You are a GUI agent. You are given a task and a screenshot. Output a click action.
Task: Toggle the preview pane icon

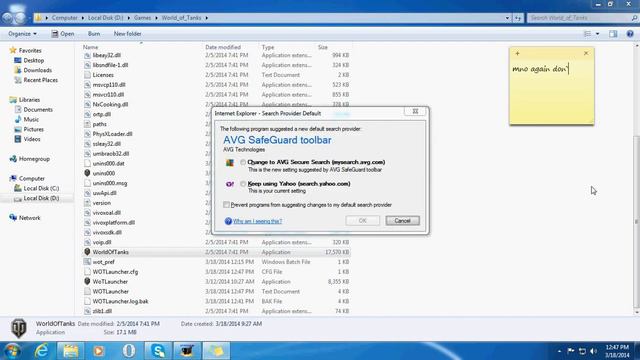click(x=613, y=34)
